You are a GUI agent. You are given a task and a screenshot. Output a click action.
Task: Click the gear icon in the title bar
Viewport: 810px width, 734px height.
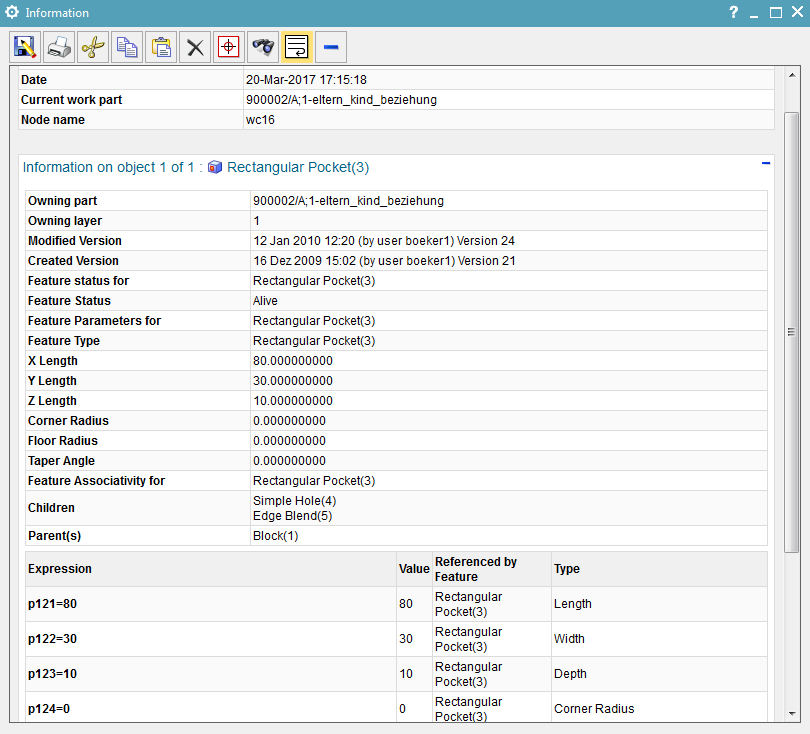point(12,12)
